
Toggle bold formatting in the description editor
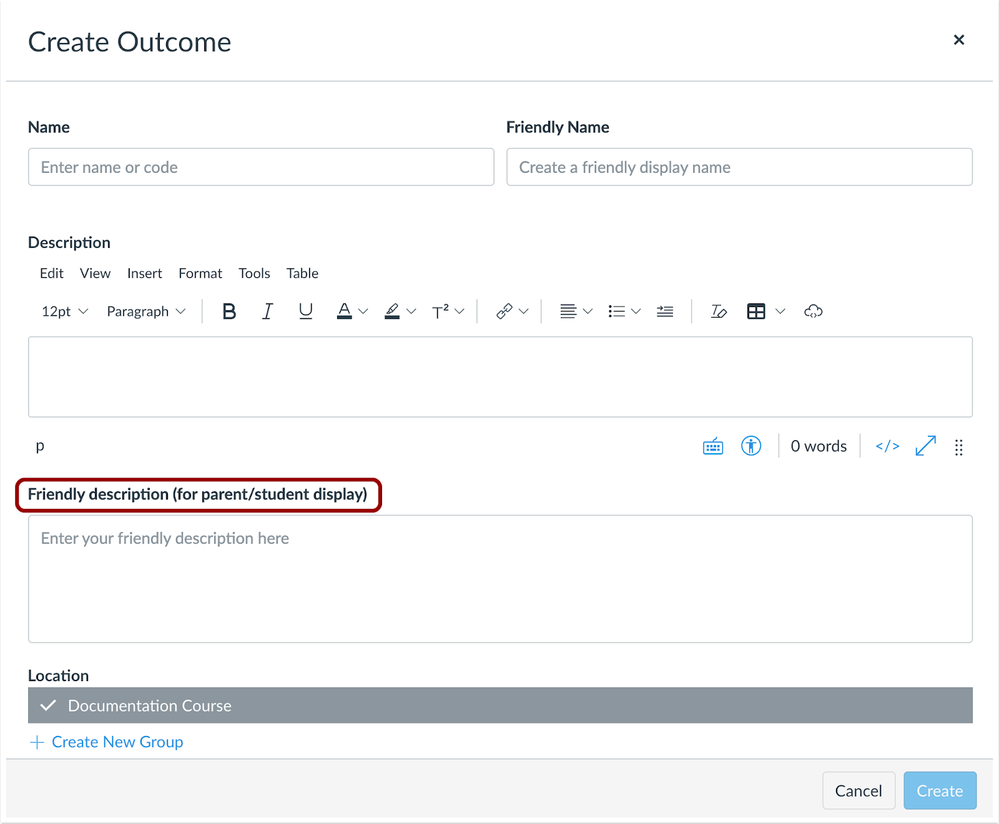[229, 312]
